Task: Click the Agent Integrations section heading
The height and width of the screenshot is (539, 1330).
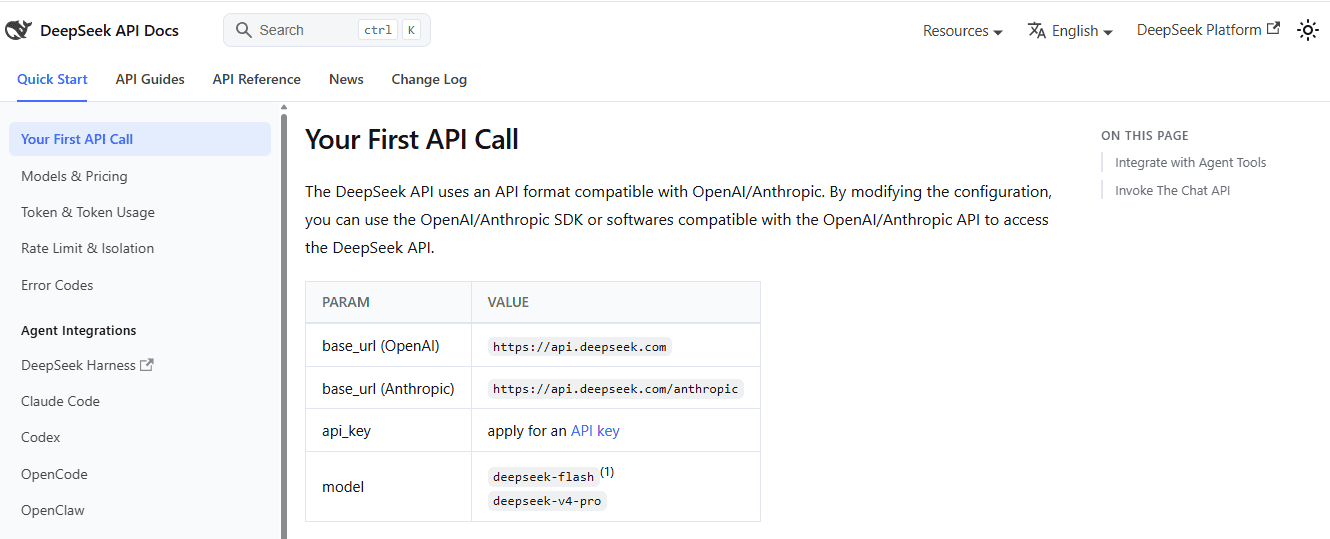Action: pos(78,330)
